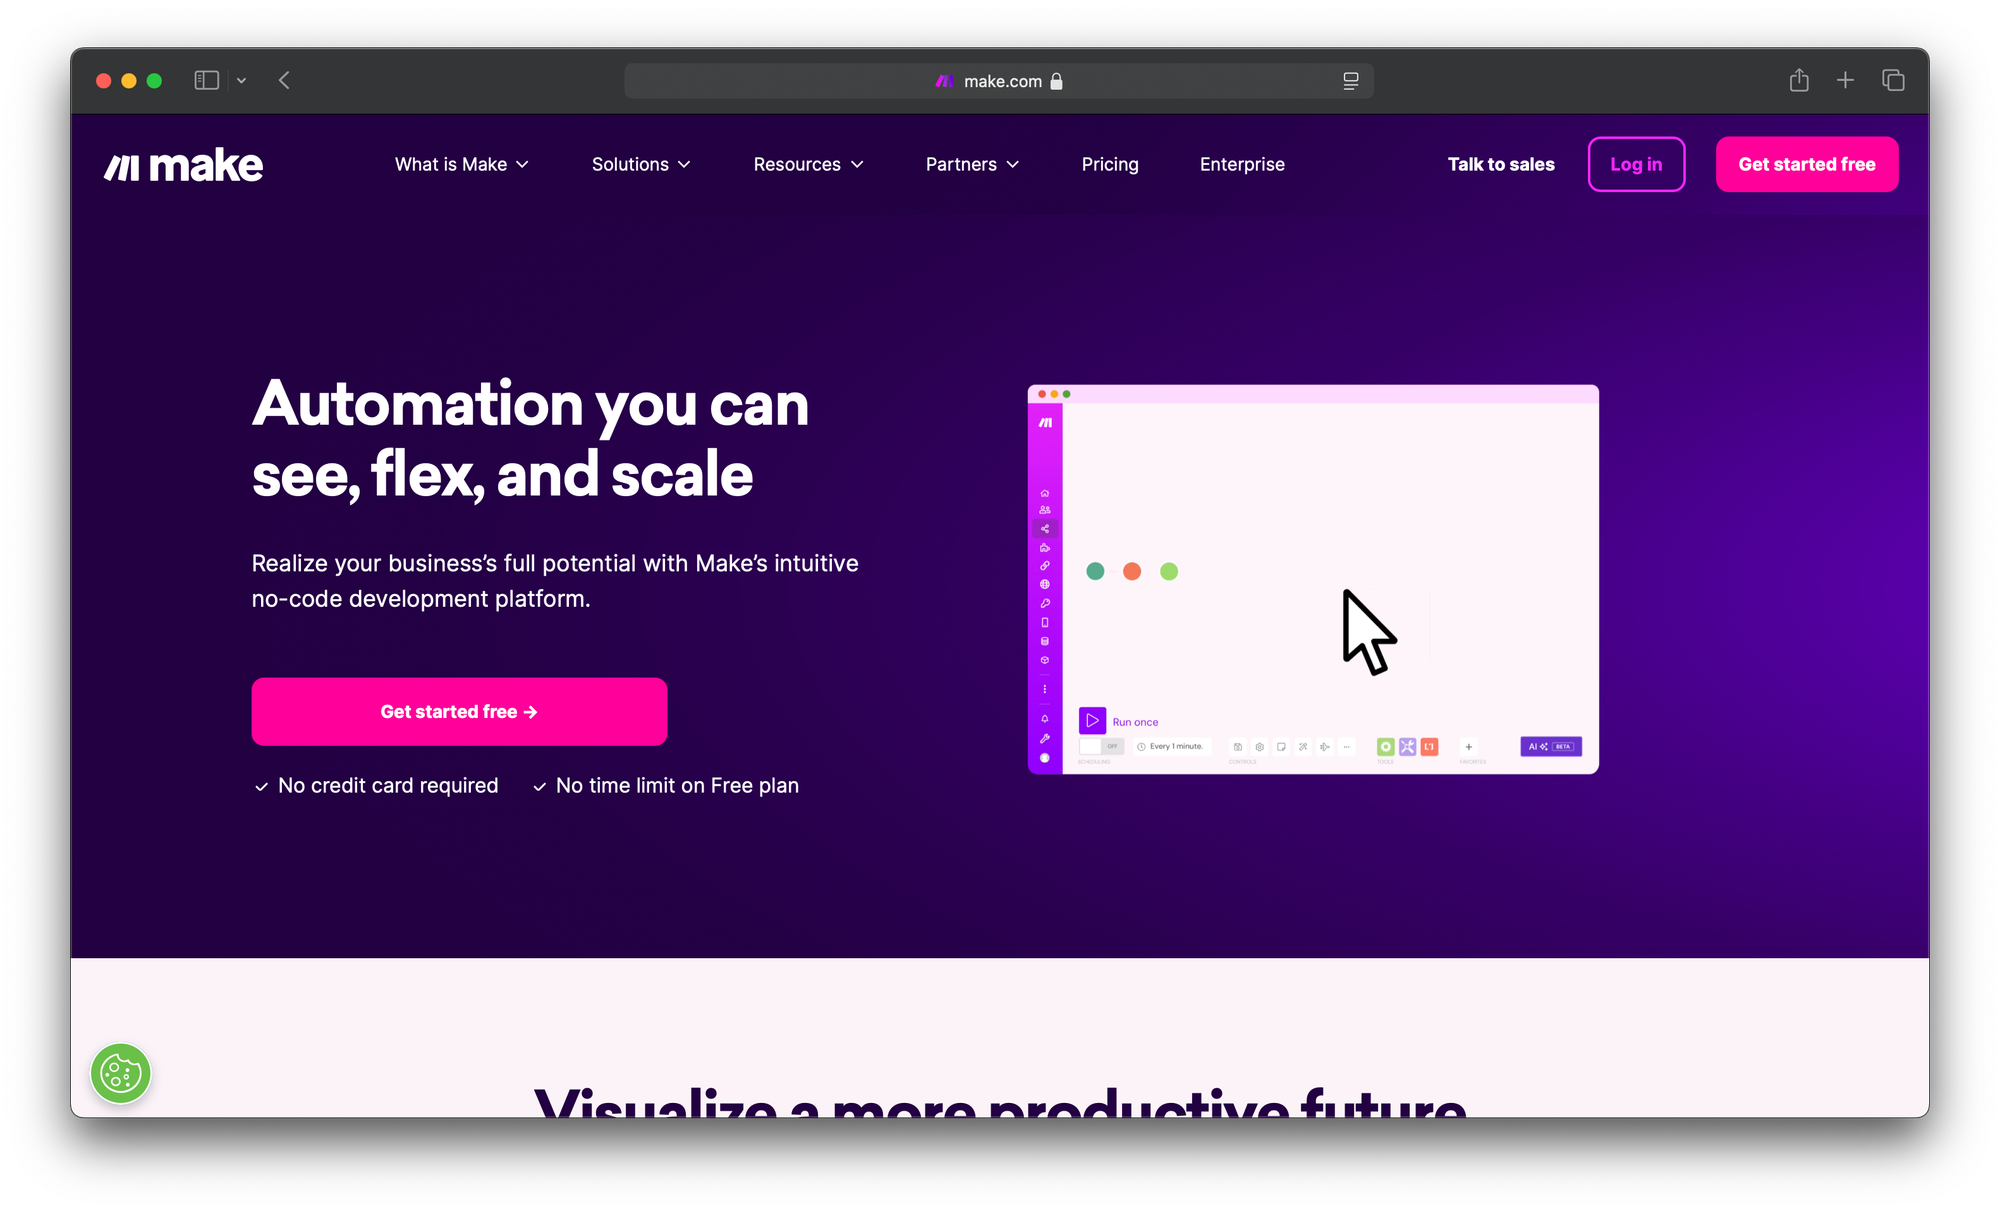Click the wrench icon in preview sidebar
This screenshot has height=1211, width=2000.
coord(1045,738)
